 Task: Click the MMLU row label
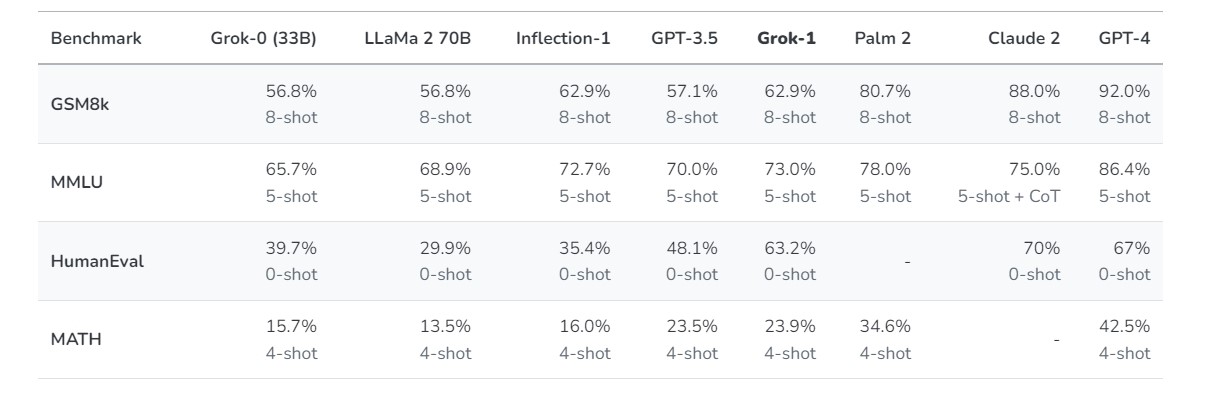click(75, 183)
